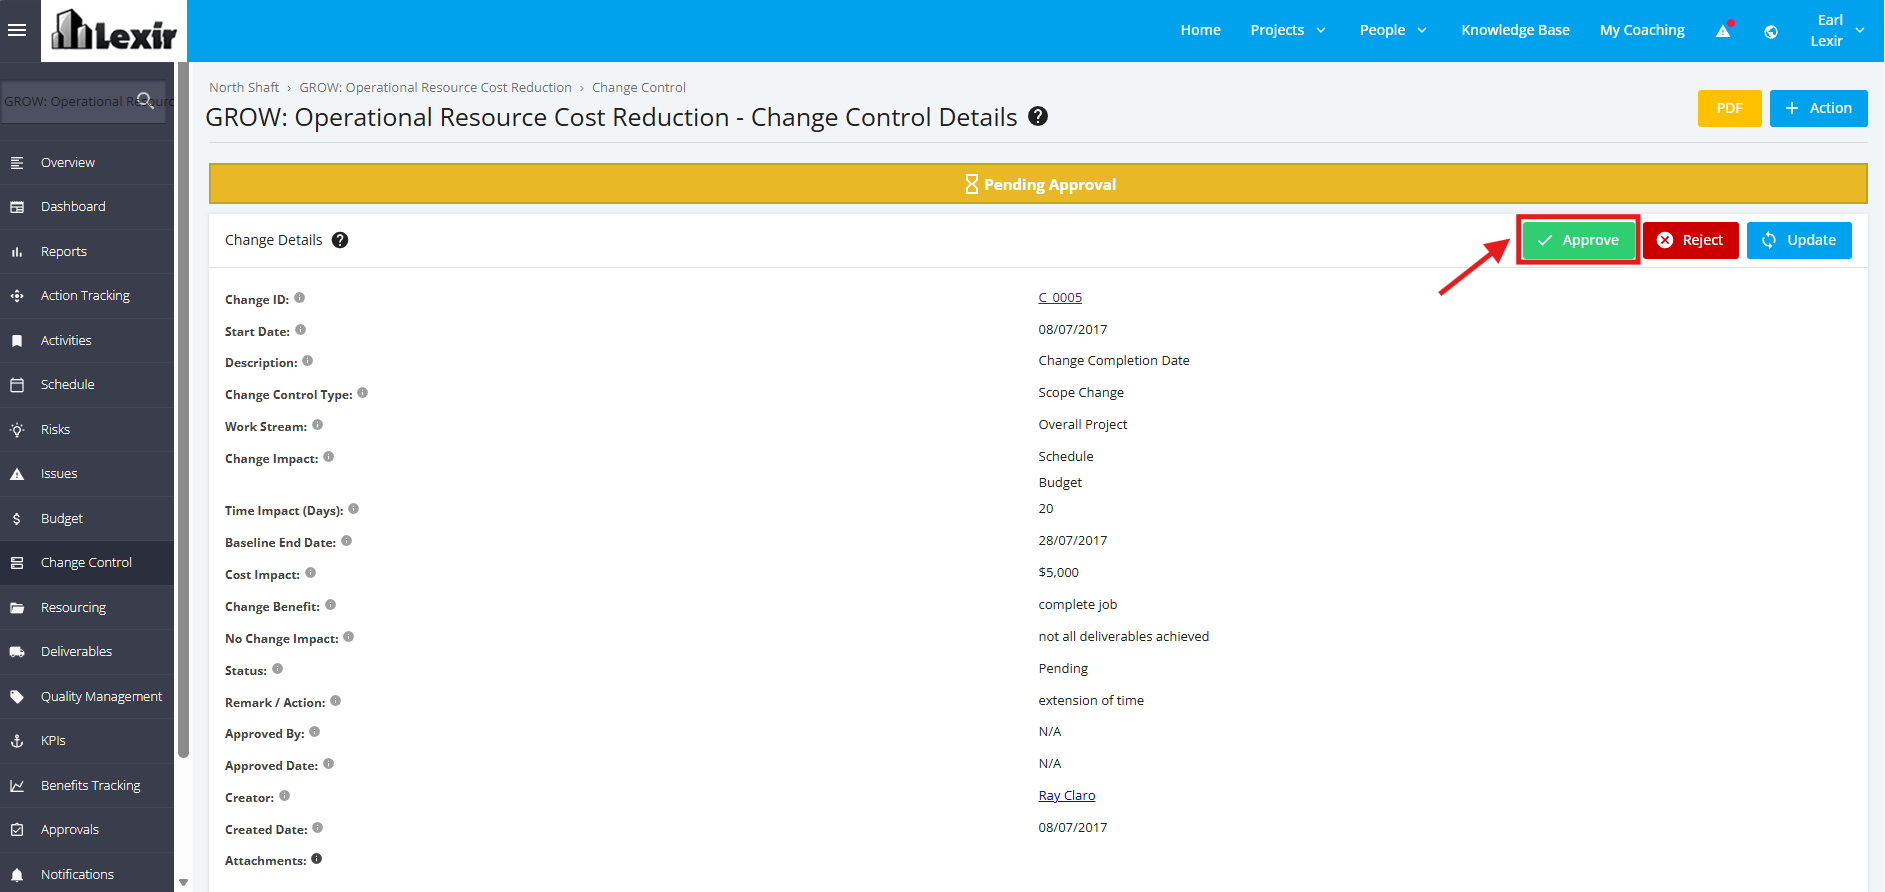The image size is (1885, 892).
Task: Click the Update button
Action: [1799, 240]
